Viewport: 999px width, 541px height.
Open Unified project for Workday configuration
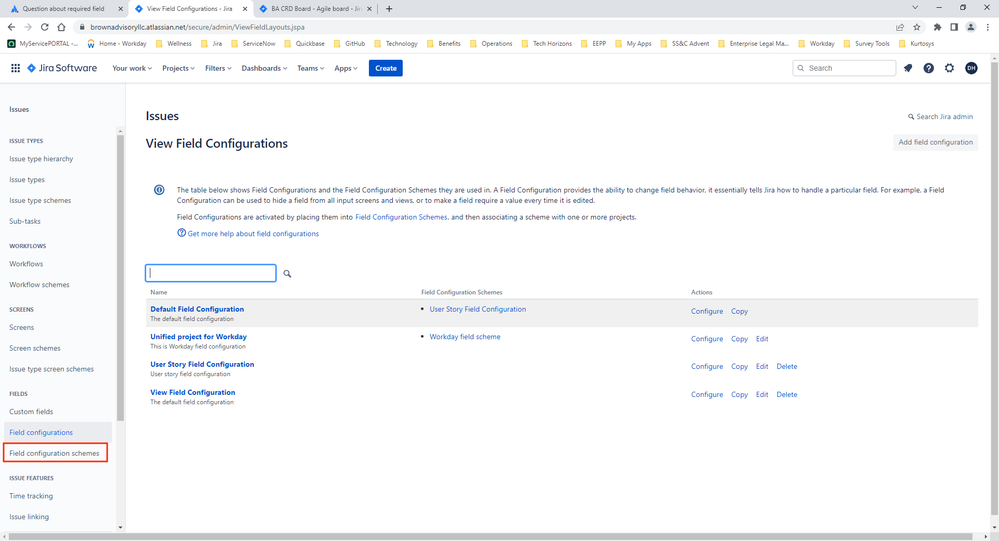point(198,336)
